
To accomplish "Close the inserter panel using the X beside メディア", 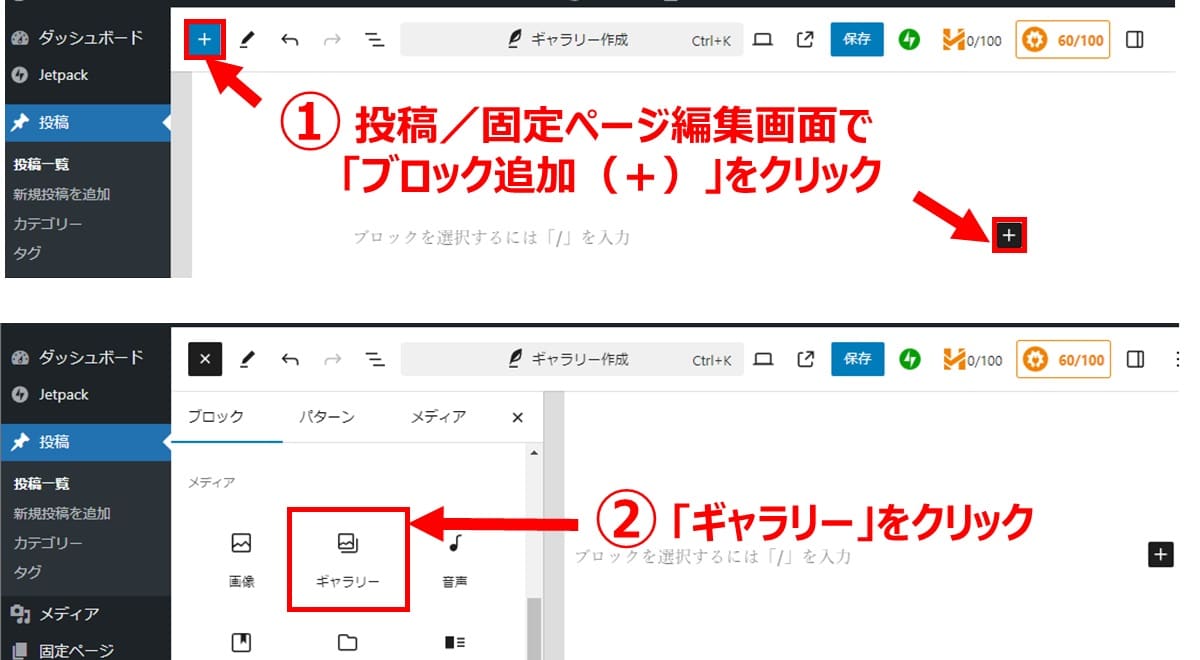I will pos(517,418).
